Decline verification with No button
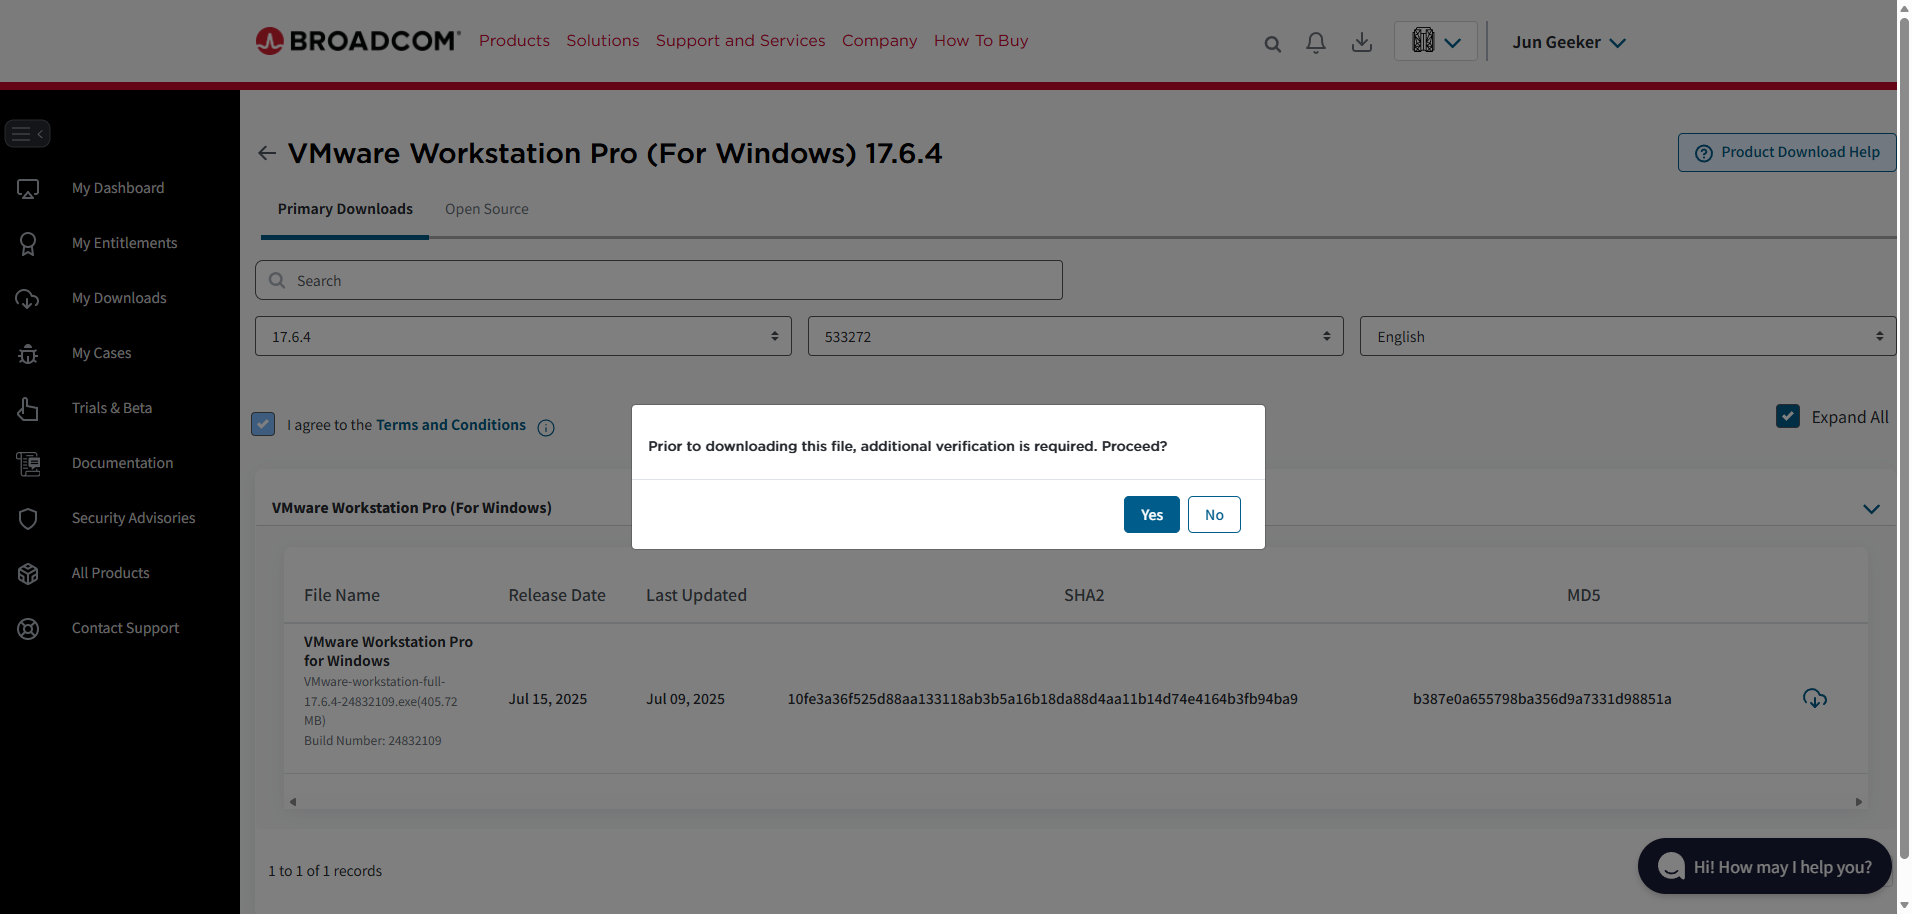1912x914 pixels. click(1214, 515)
